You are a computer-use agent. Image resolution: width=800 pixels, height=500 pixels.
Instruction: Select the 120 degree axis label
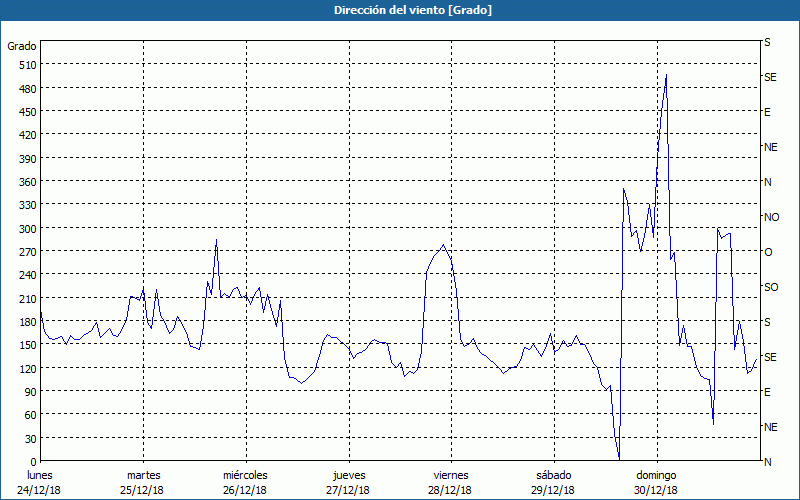pos(28,368)
